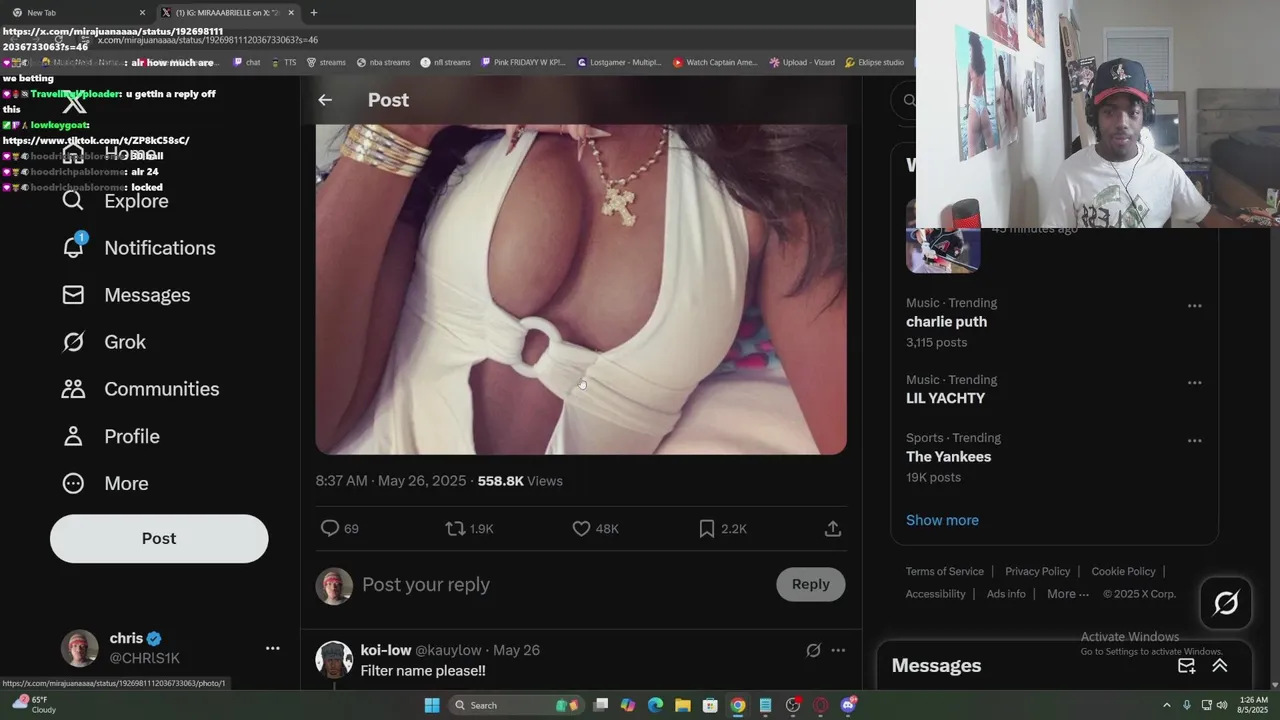This screenshot has height=720, width=1280.
Task: Open the nfl streams bookmark
Action: coord(445,62)
